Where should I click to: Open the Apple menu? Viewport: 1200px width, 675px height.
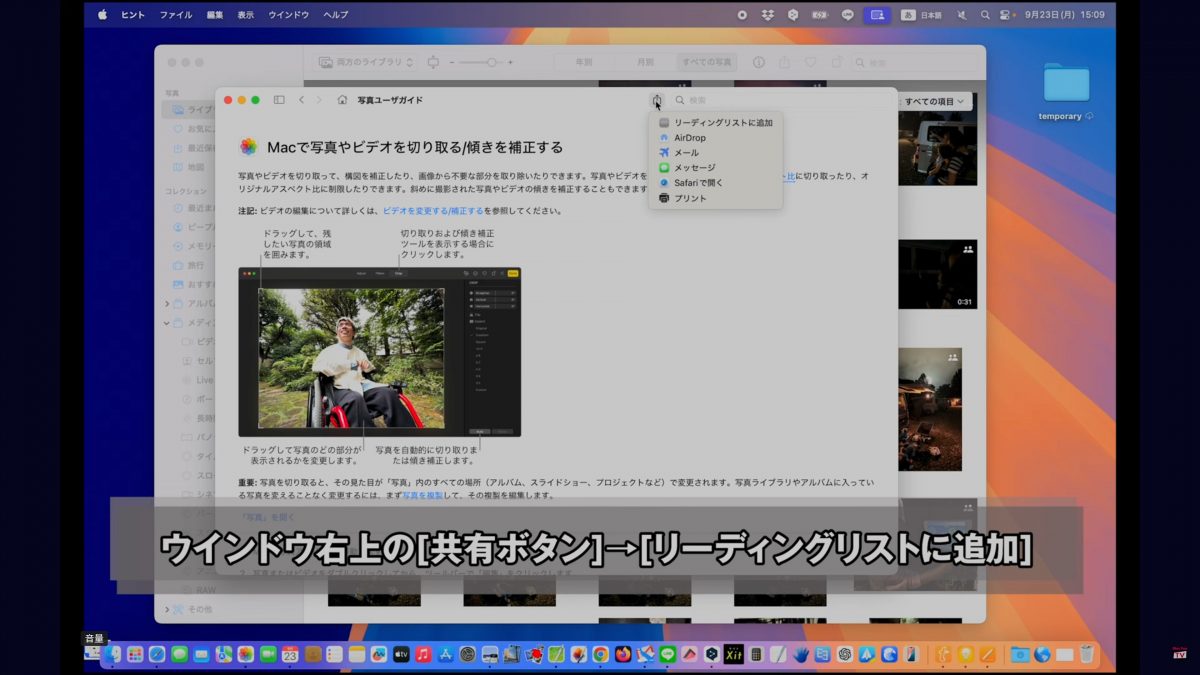tap(102, 15)
